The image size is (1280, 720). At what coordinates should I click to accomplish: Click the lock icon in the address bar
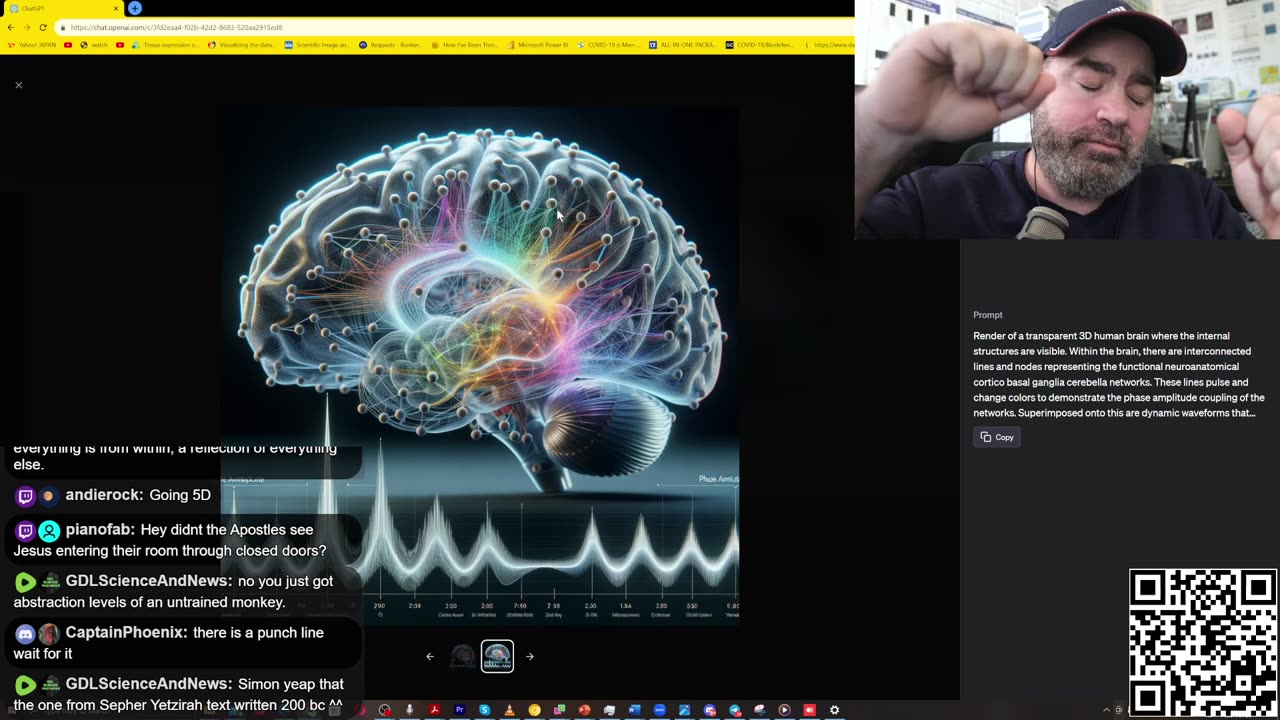(63, 27)
